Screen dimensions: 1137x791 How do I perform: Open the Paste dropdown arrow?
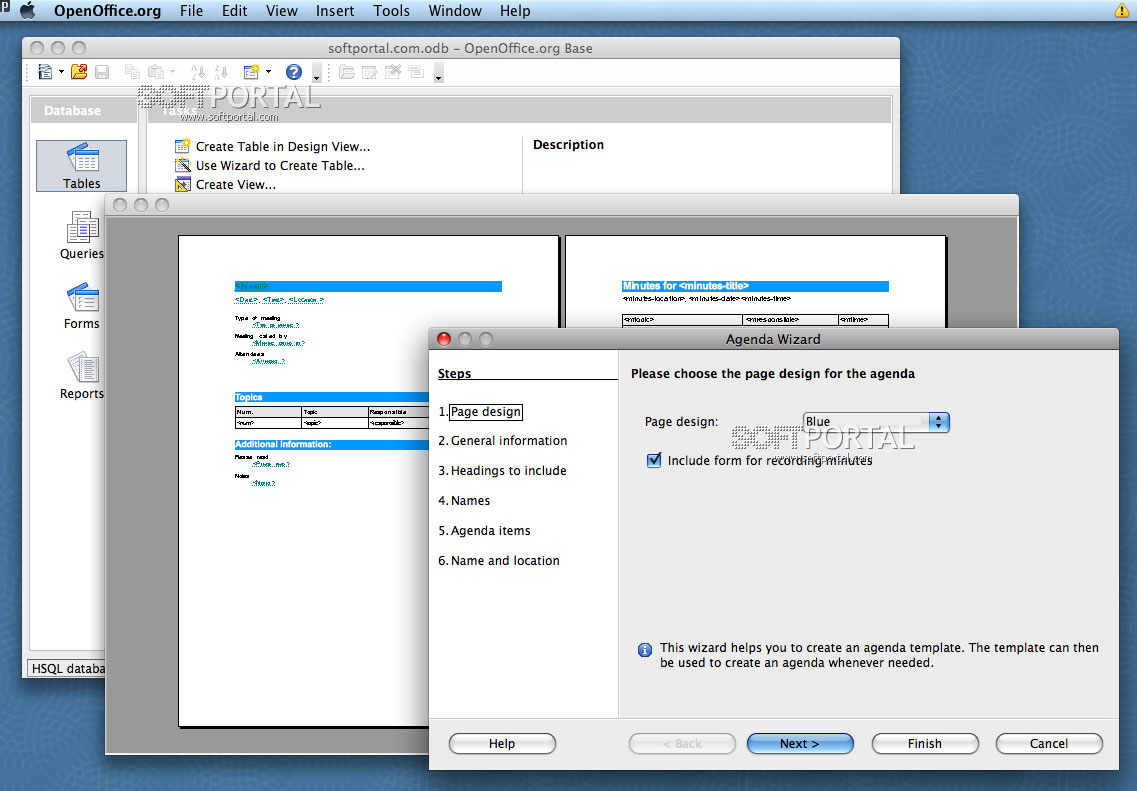tap(172, 72)
